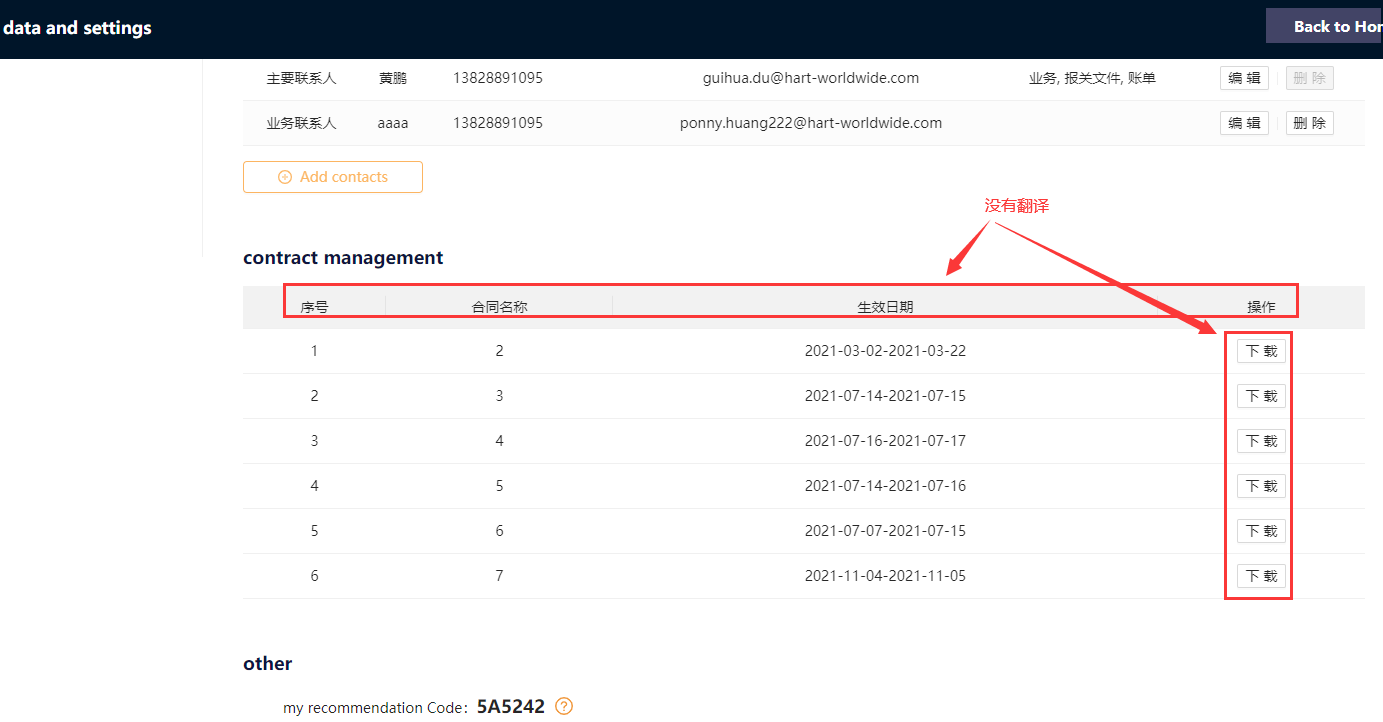The width and height of the screenshot is (1383, 722).
Task: Download contract dated 2021-03-02-2021-03-22
Action: pos(1261,351)
